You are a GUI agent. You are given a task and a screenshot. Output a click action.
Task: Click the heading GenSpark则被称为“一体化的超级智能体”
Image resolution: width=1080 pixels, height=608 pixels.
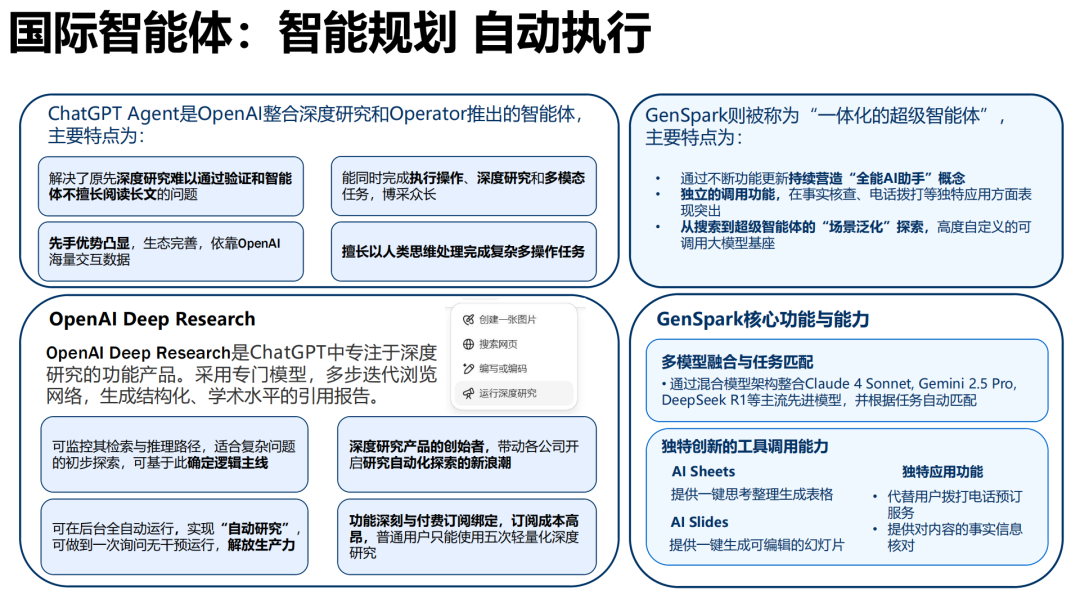tap(825, 127)
